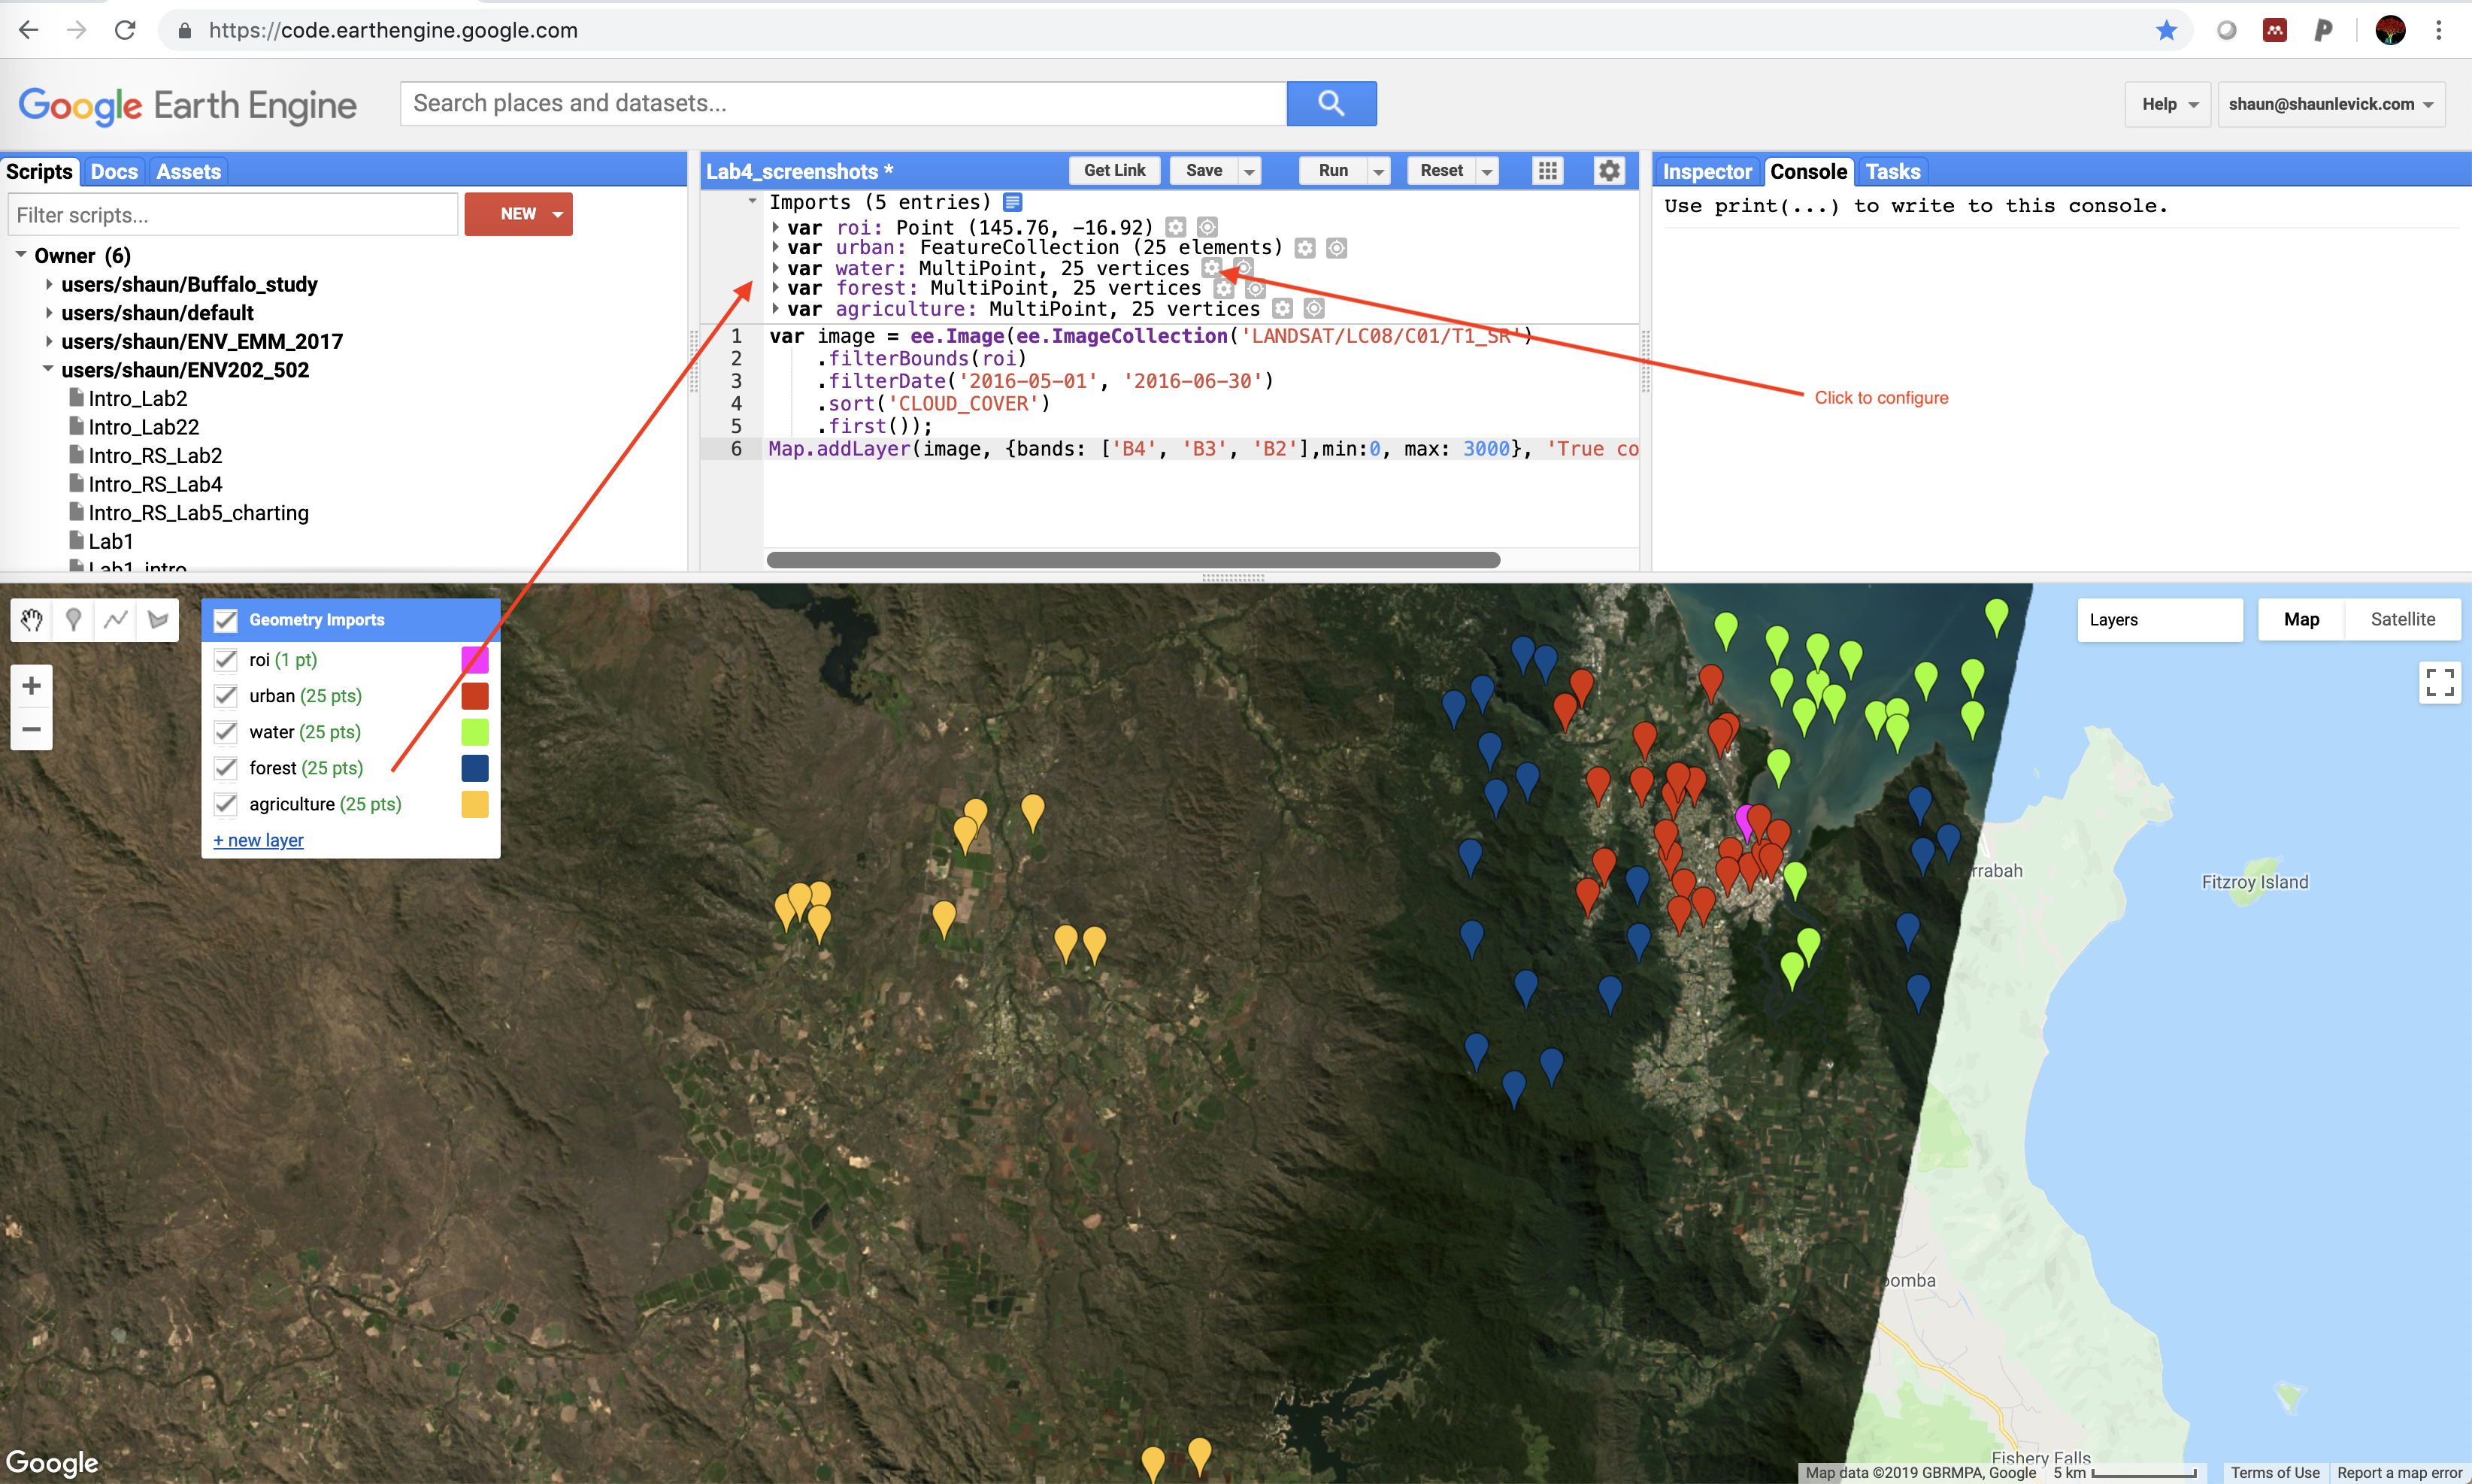Toggle fullscreen map view
This screenshot has width=2472, height=1484.
(x=2440, y=683)
